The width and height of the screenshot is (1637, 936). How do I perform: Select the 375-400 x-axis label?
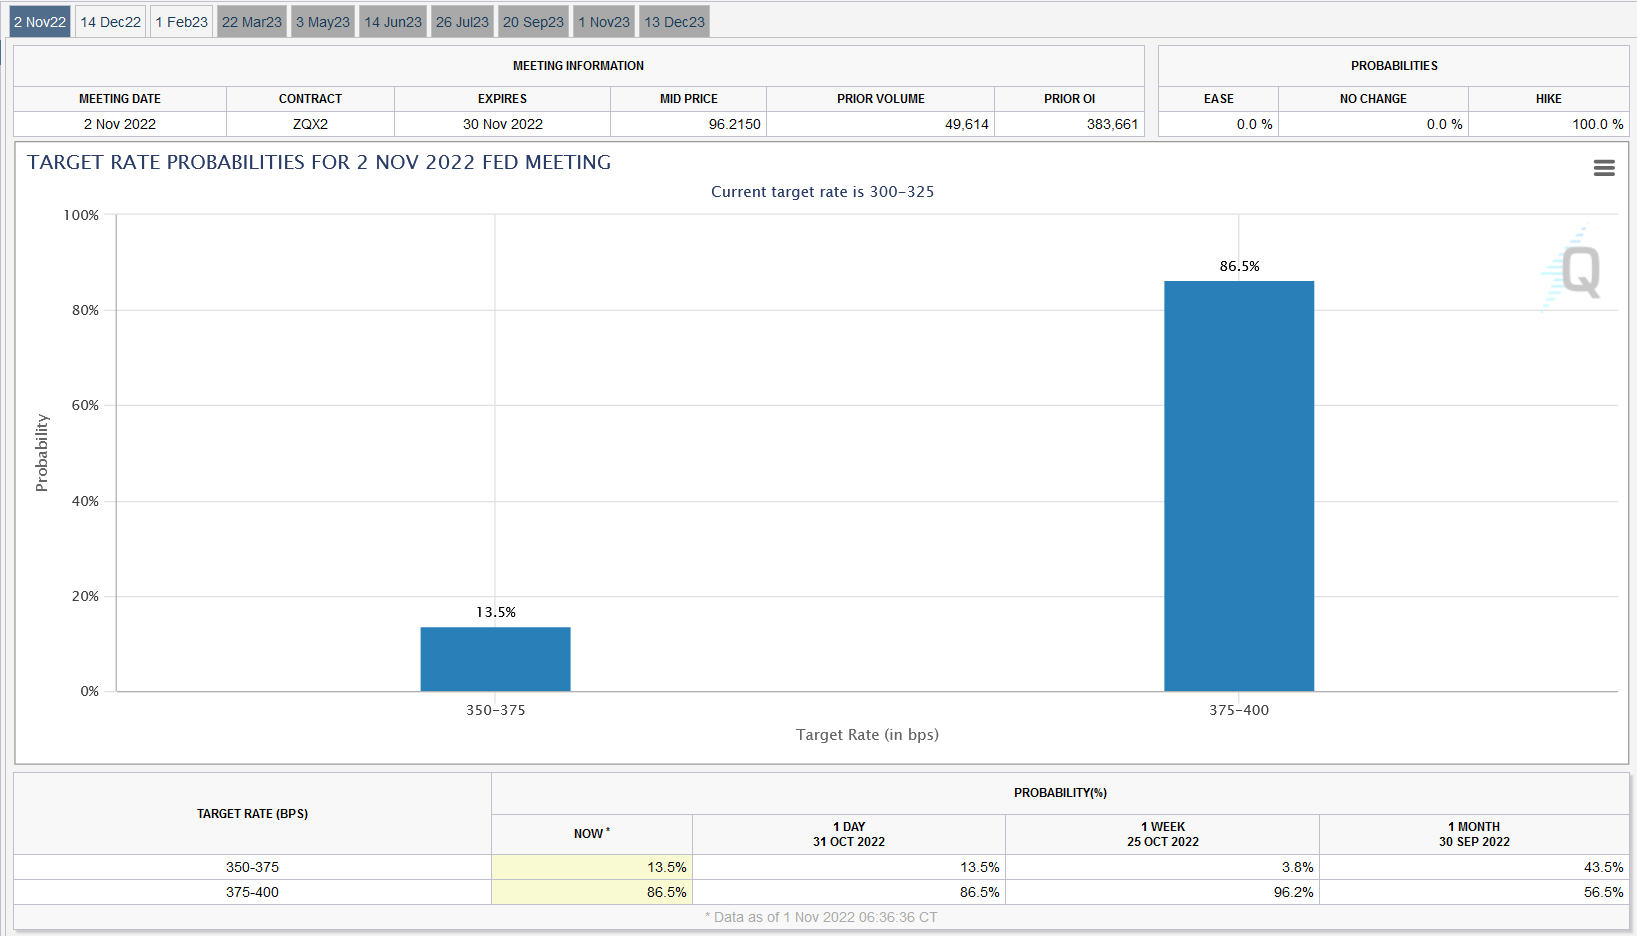click(1239, 710)
